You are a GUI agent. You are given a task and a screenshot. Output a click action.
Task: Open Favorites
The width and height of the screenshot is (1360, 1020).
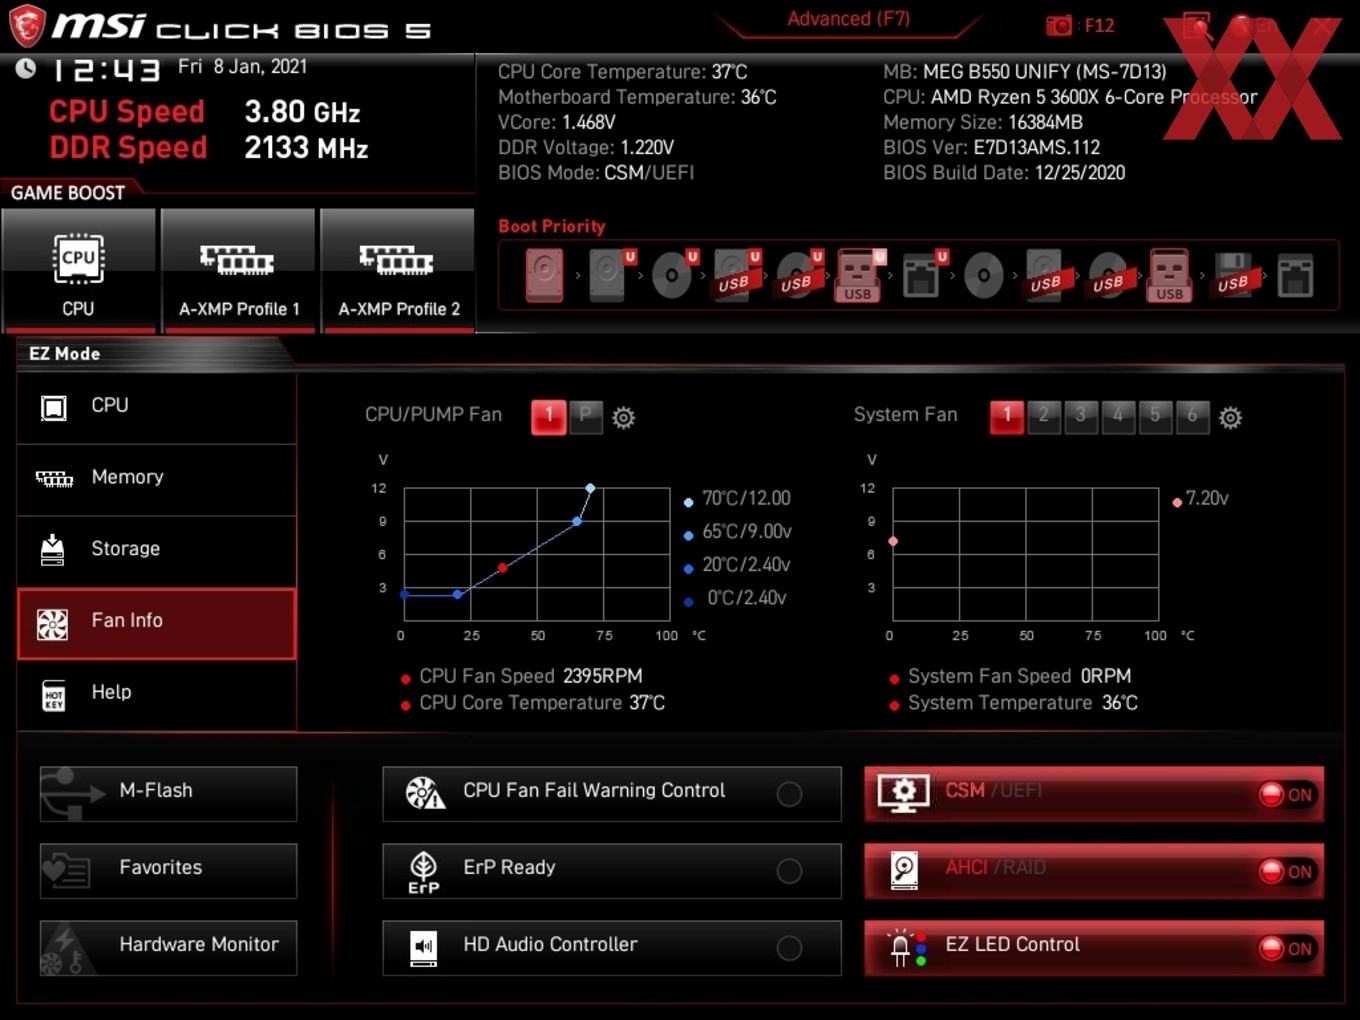click(168, 871)
